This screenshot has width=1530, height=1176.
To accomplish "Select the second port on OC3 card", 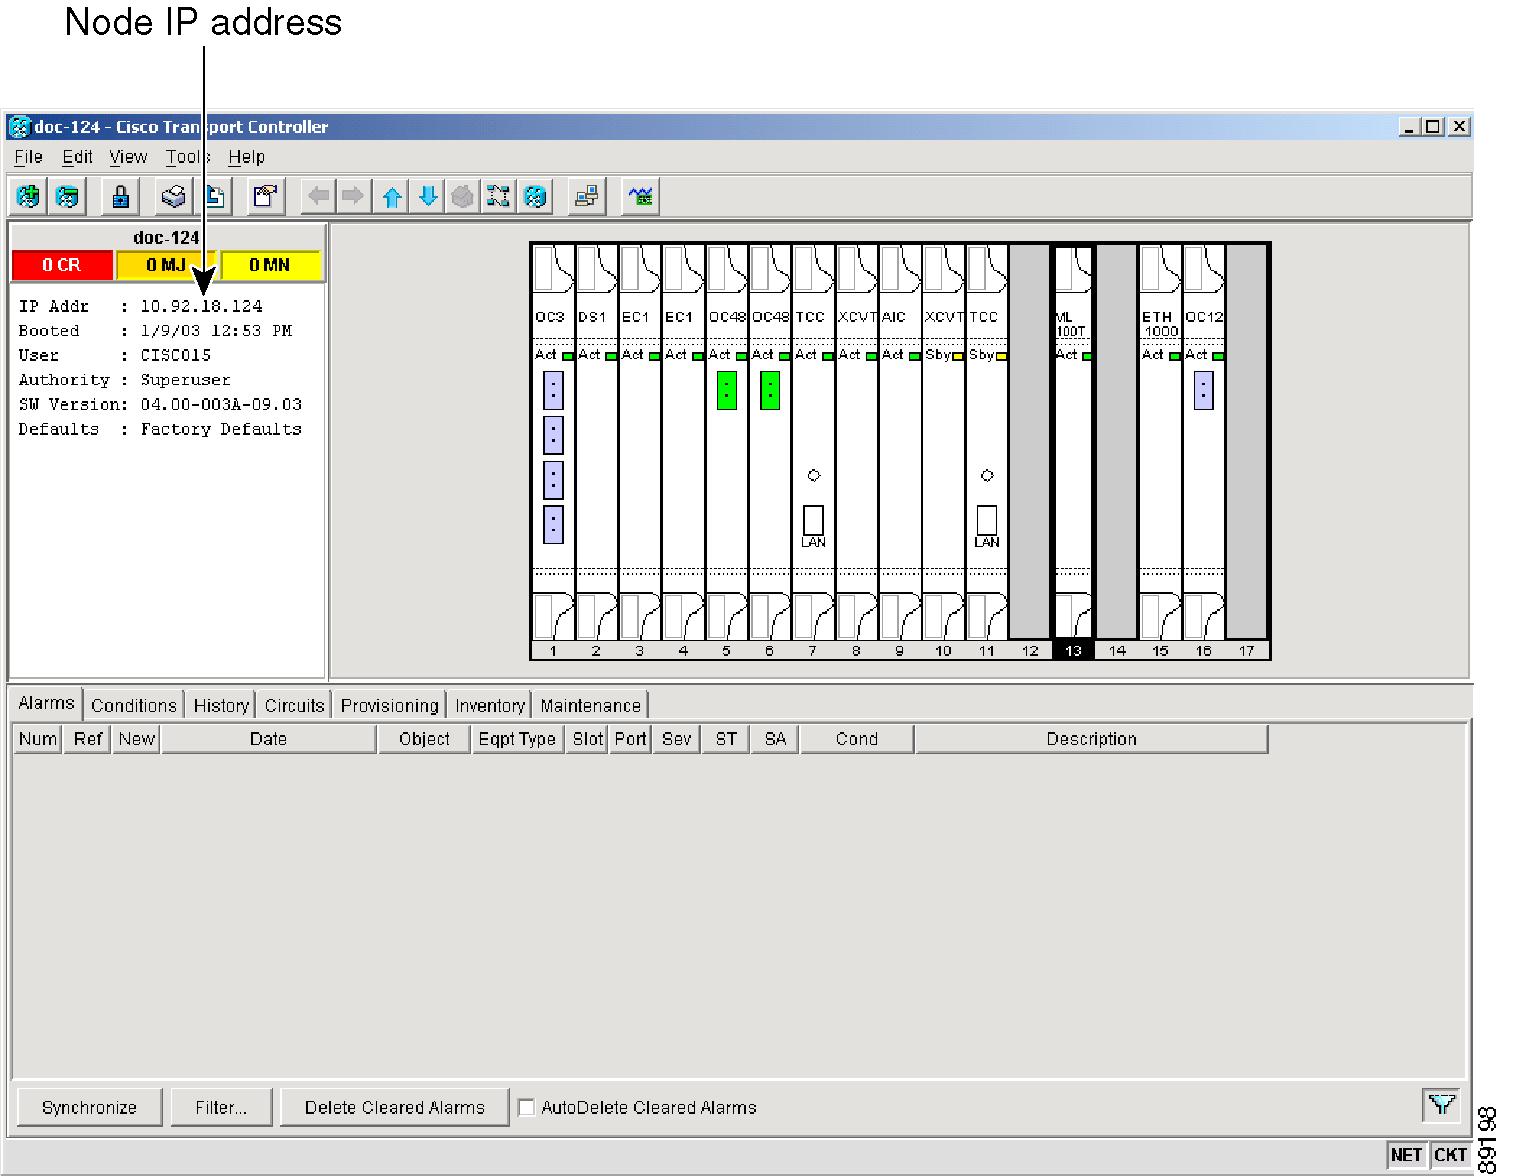I will click(553, 435).
